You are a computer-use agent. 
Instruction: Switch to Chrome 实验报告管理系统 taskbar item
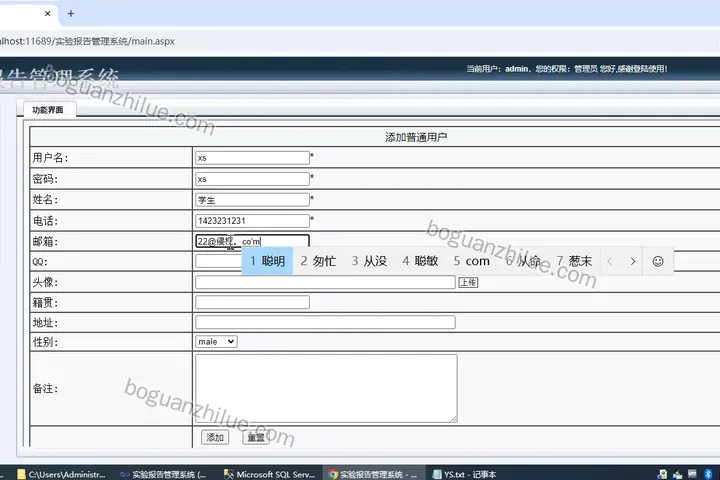click(373, 474)
